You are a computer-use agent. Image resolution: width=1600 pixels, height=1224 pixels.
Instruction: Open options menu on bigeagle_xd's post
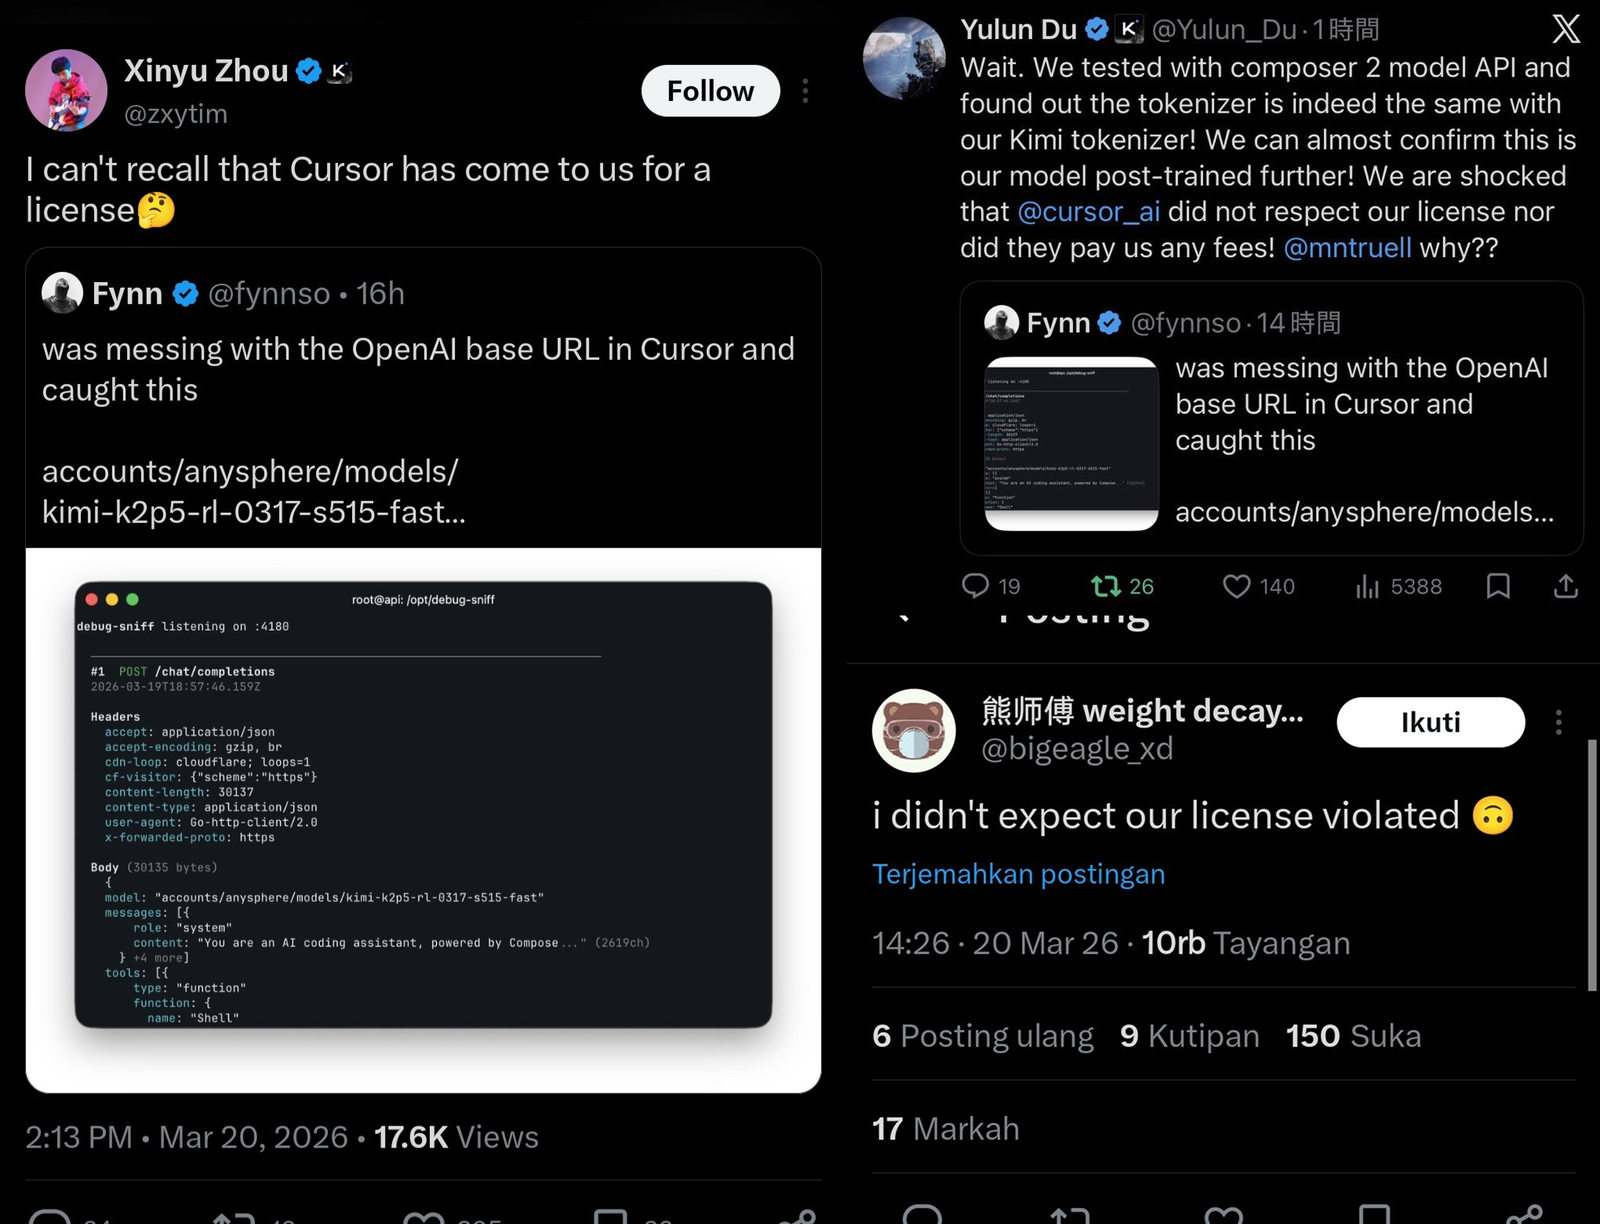coord(1558,722)
